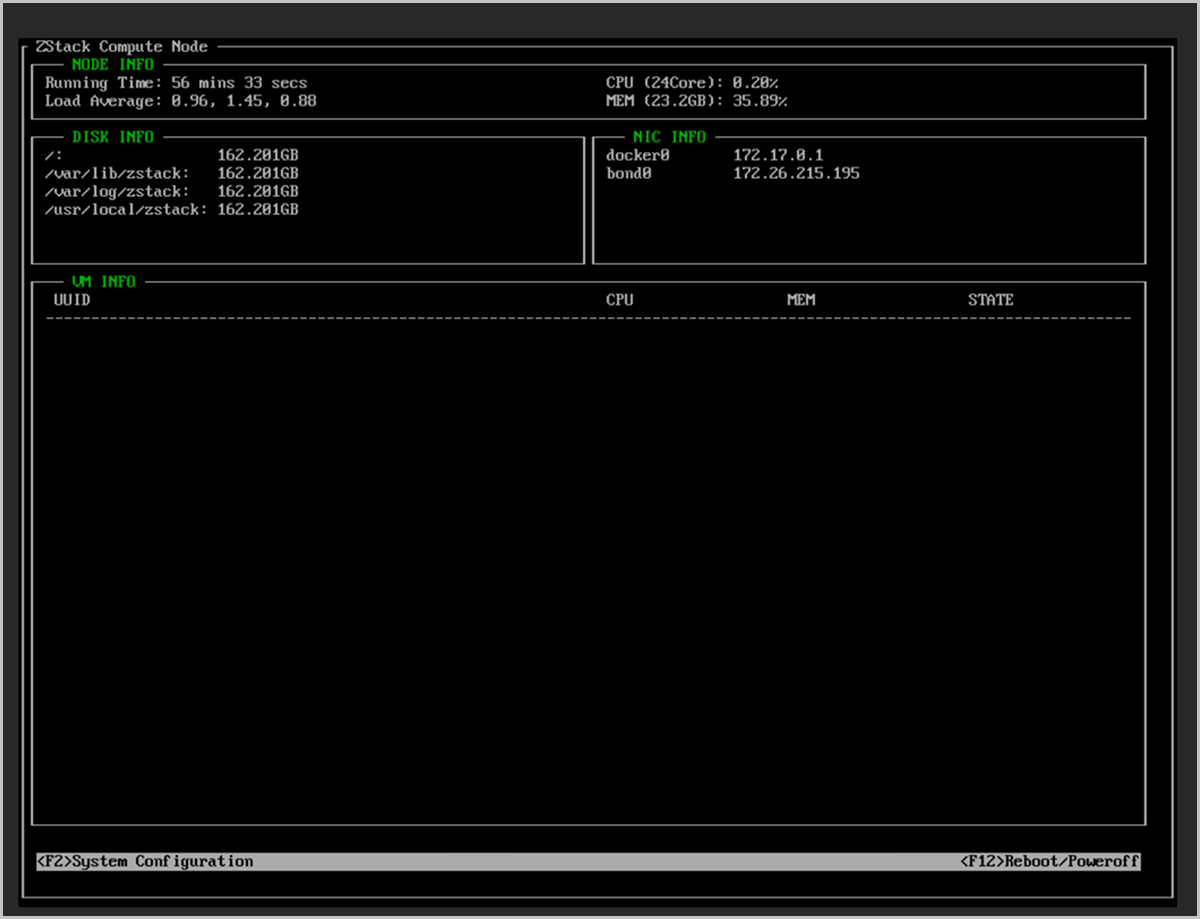Select the /var/log/zstack disk row

171,191
